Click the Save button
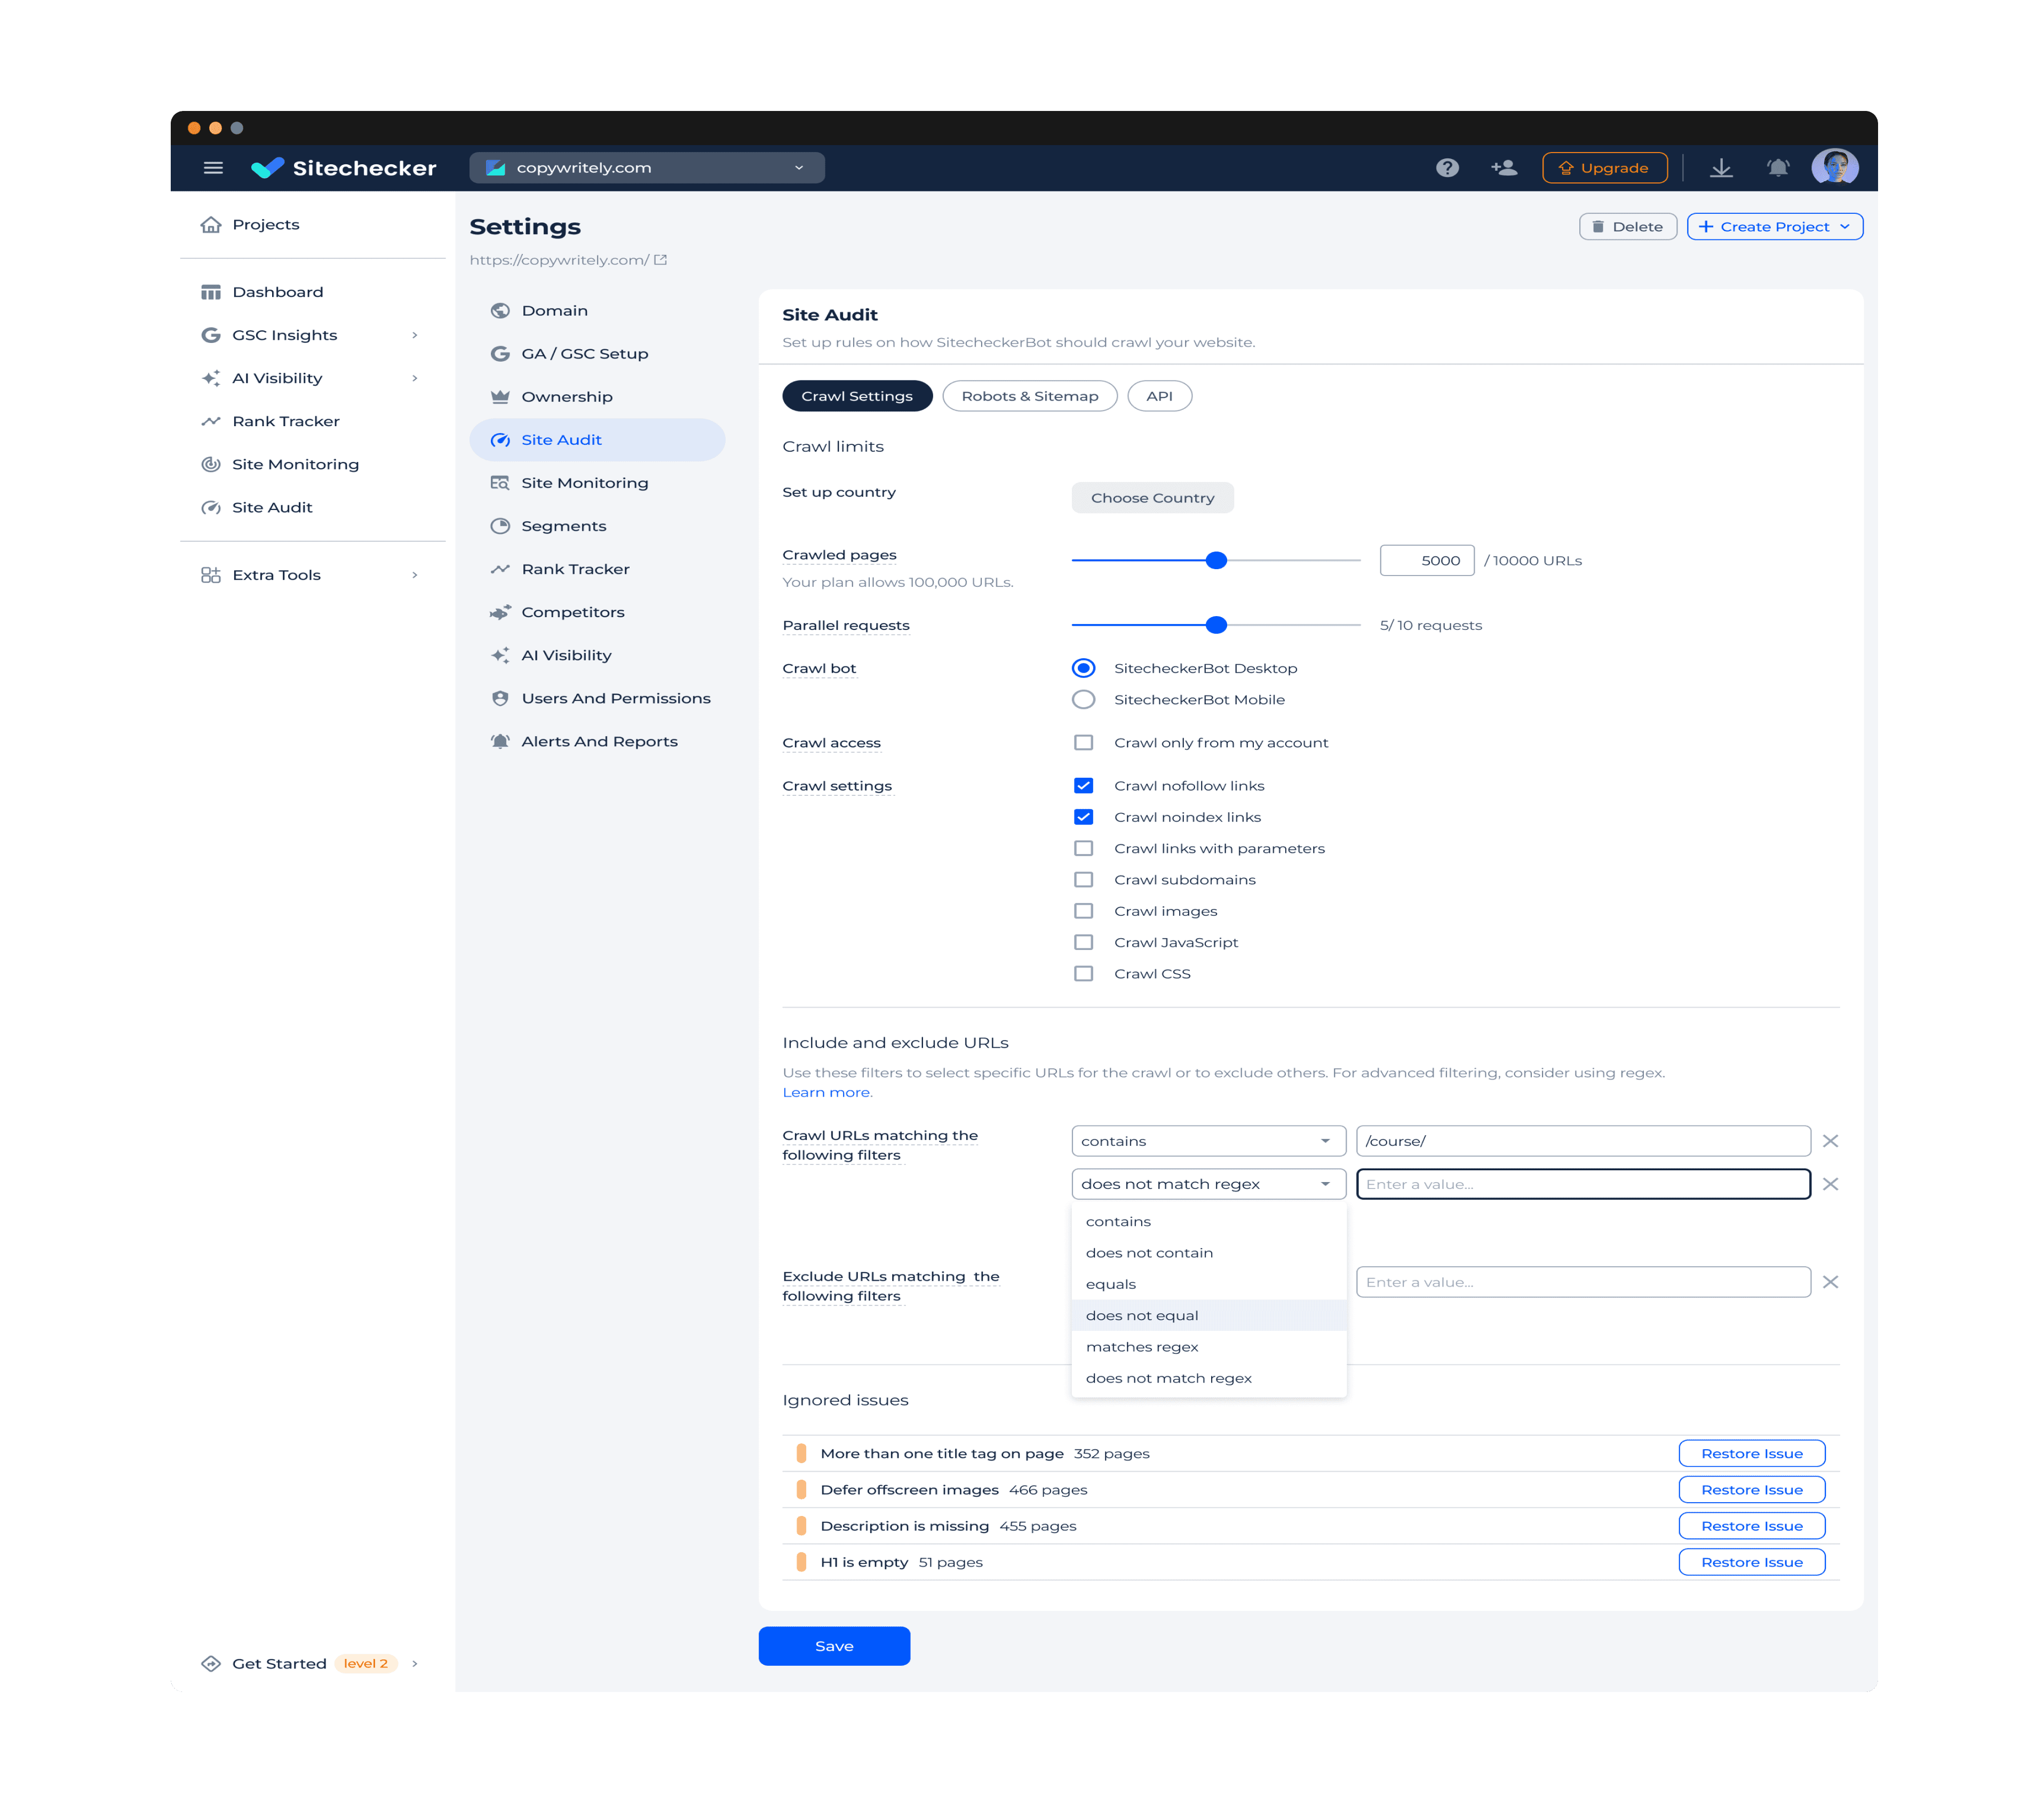 (x=834, y=1646)
